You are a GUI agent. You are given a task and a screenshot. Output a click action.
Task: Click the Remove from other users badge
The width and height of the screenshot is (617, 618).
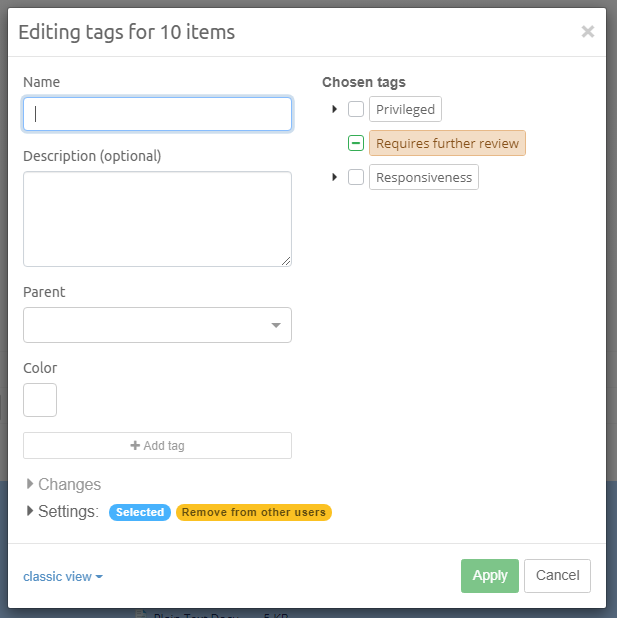pos(254,512)
